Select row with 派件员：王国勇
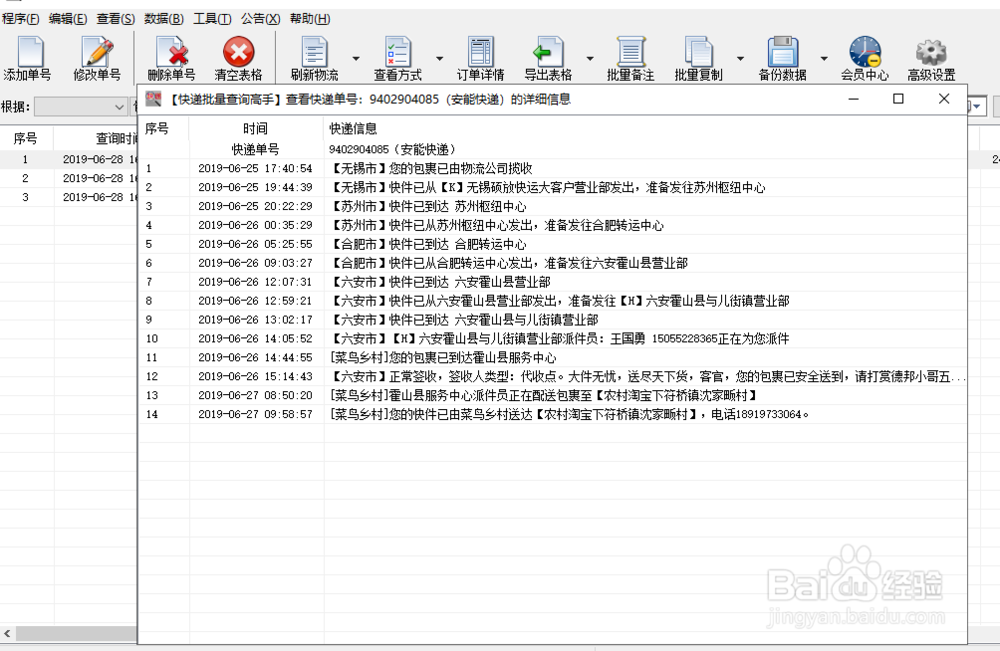 pos(552,339)
